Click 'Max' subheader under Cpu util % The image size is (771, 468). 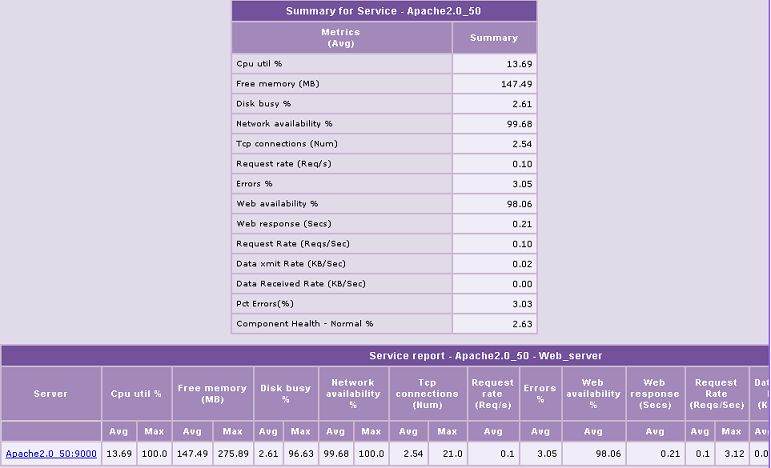pyautogui.click(x=154, y=431)
